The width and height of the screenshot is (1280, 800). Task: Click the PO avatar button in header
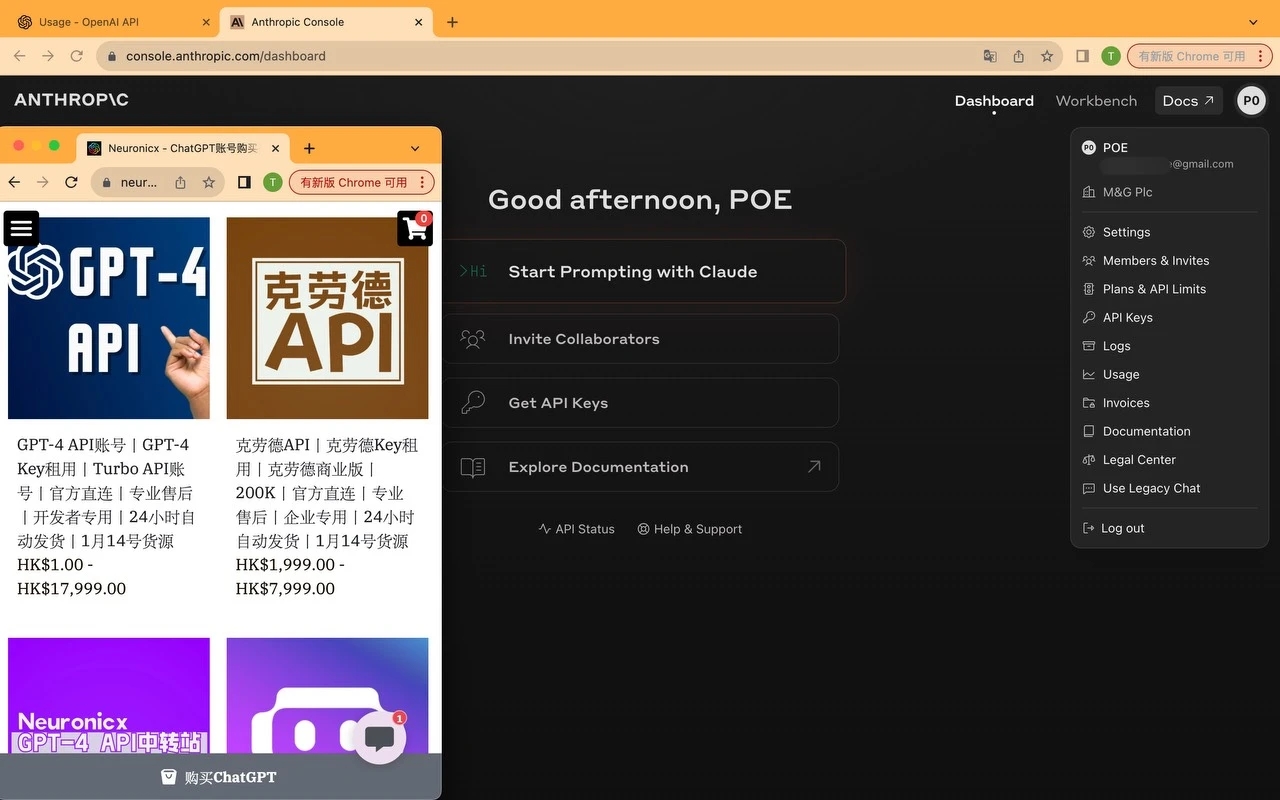(1251, 101)
